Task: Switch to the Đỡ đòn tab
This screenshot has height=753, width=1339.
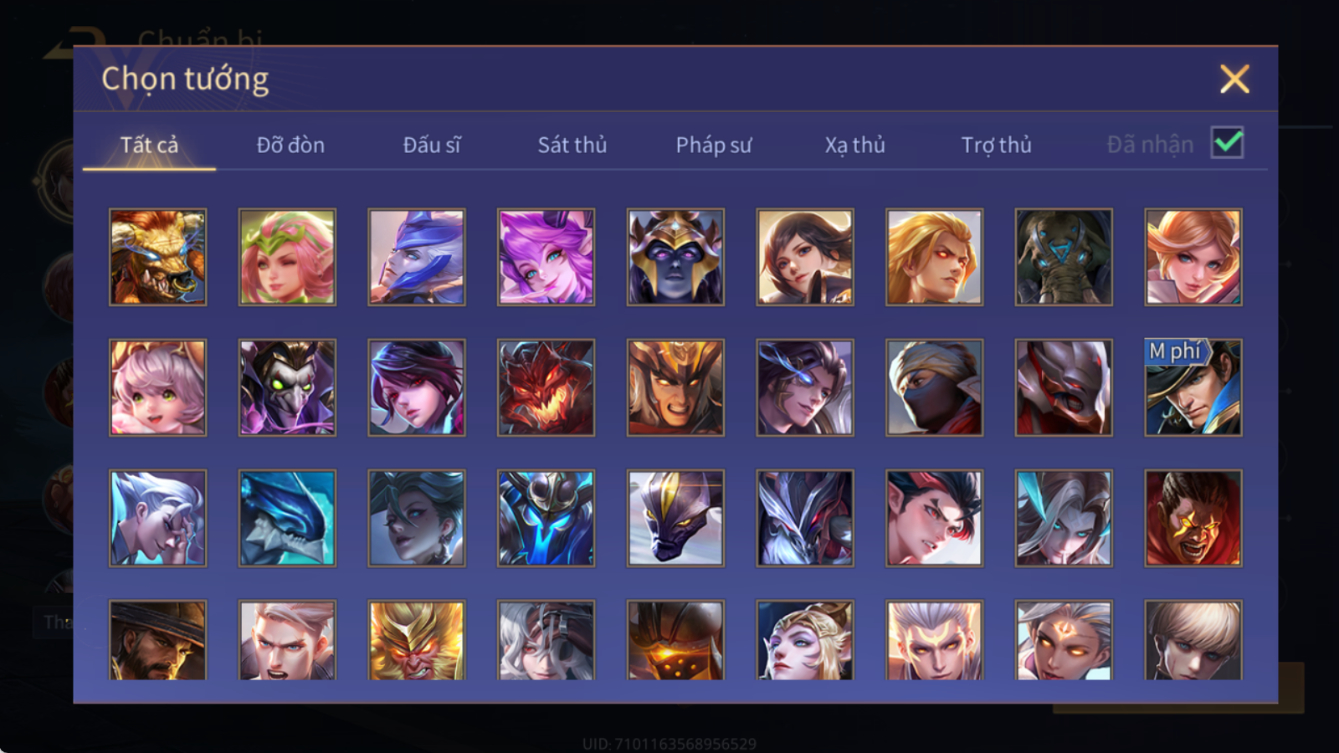Action: click(x=291, y=145)
